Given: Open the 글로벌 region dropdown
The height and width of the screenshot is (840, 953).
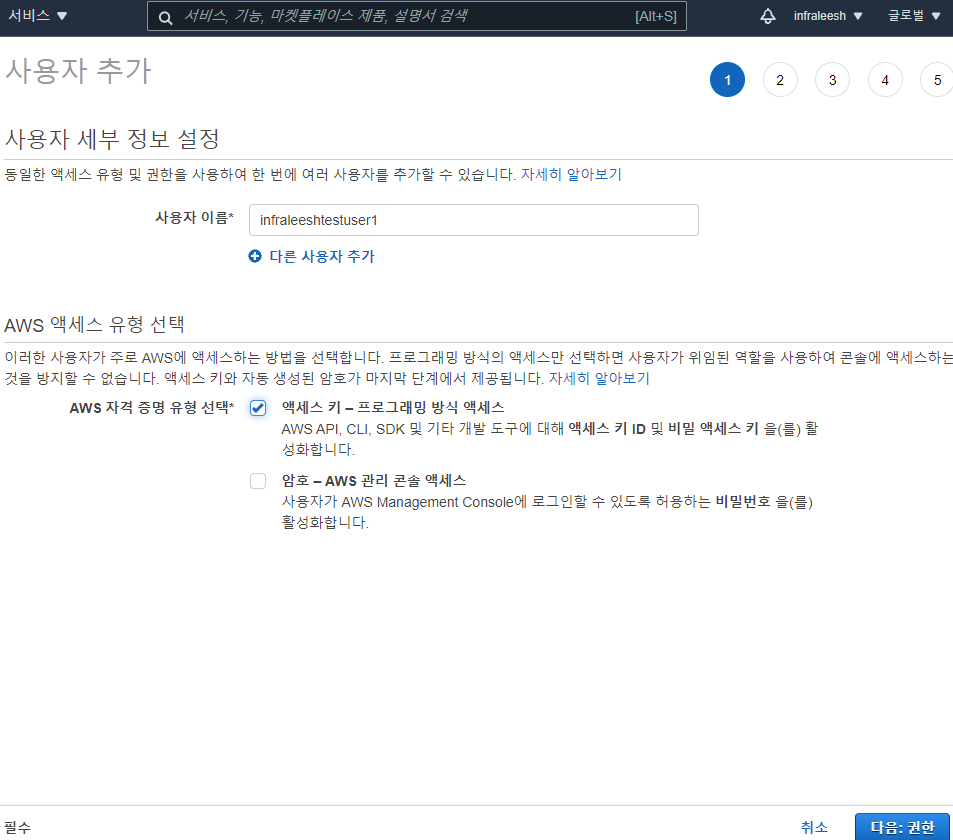Looking at the screenshot, I should click(x=914, y=16).
